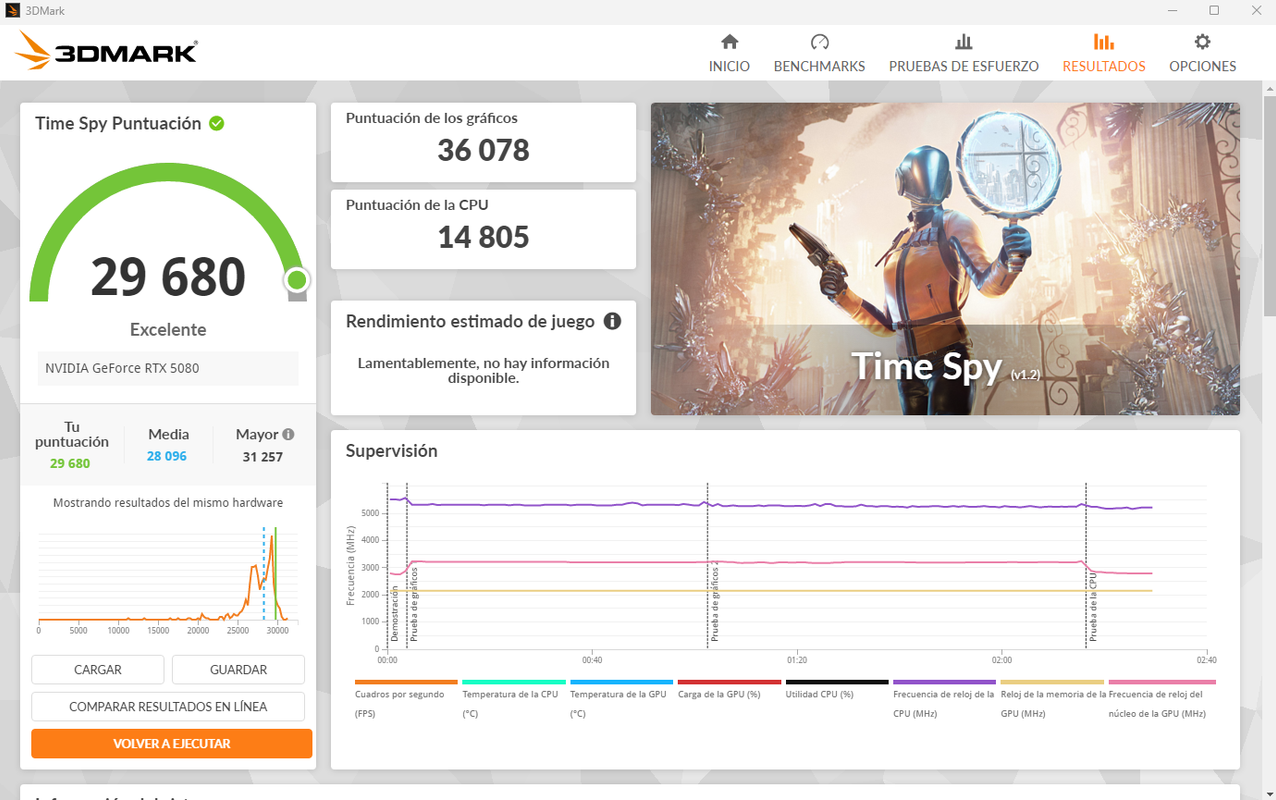1276x800 pixels.
Task: Minimize the 3DMark window
Action: 1172,10
